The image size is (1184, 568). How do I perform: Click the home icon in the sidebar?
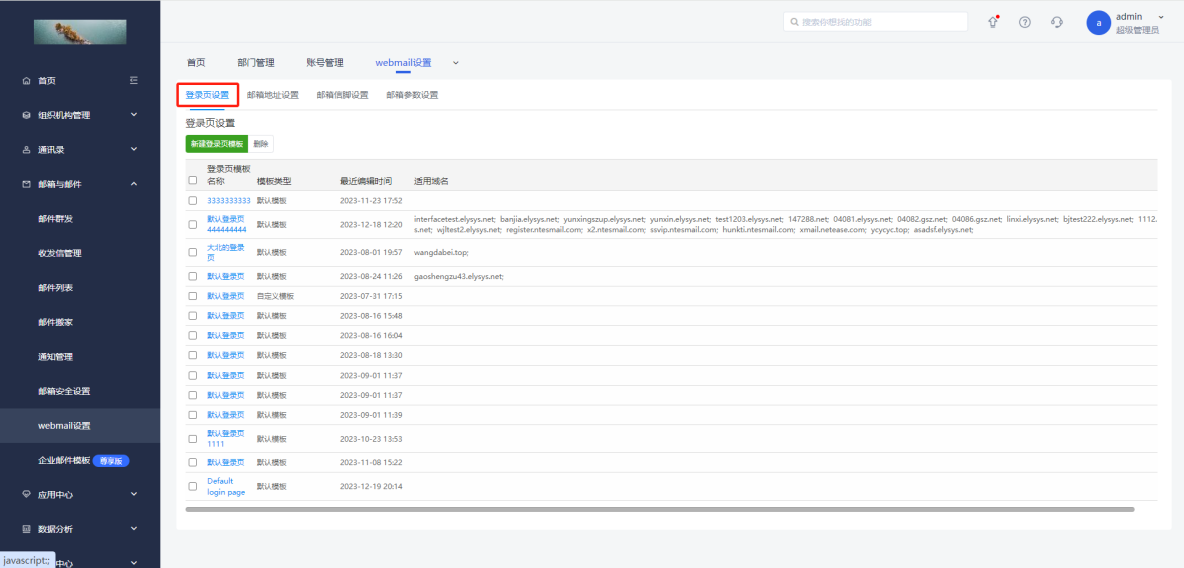click(27, 81)
